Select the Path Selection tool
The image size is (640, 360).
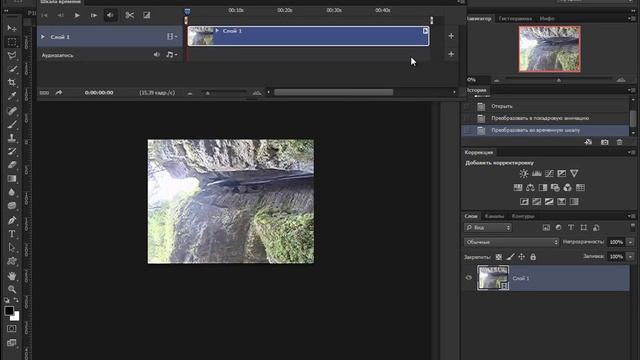coord(12,247)
